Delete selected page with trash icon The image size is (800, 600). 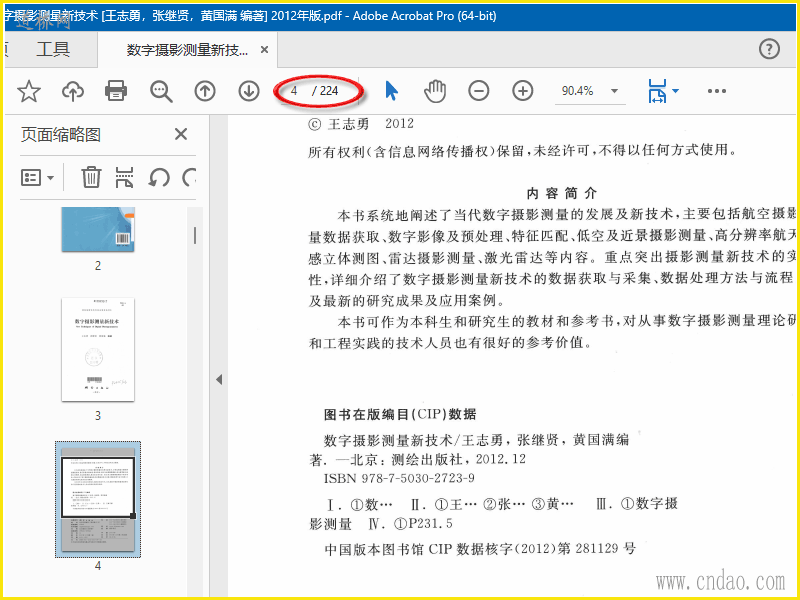(91, 177)
